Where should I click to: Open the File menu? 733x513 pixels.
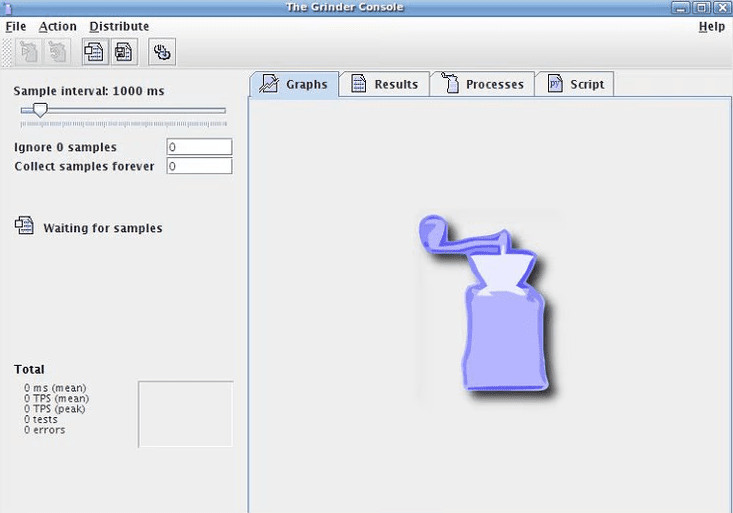(16, 26)
